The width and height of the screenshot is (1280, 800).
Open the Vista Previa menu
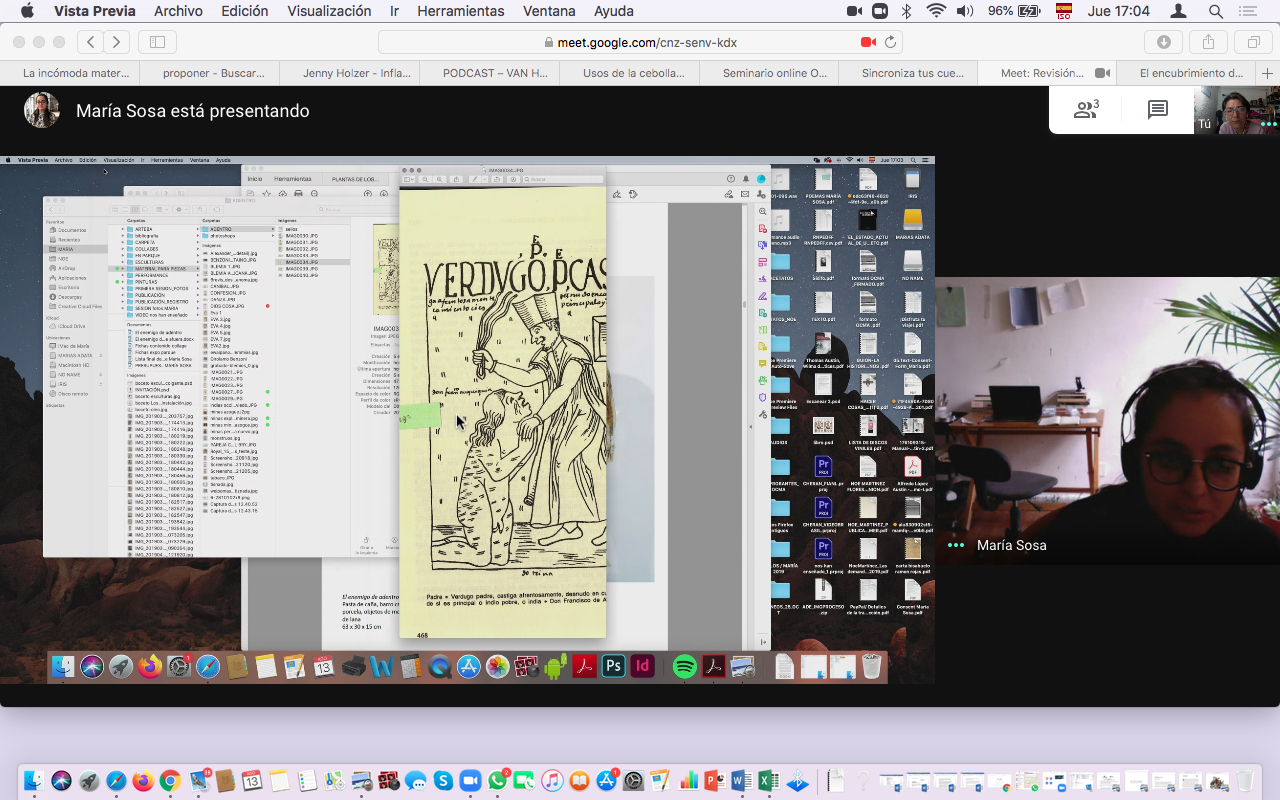coord(95,11)
